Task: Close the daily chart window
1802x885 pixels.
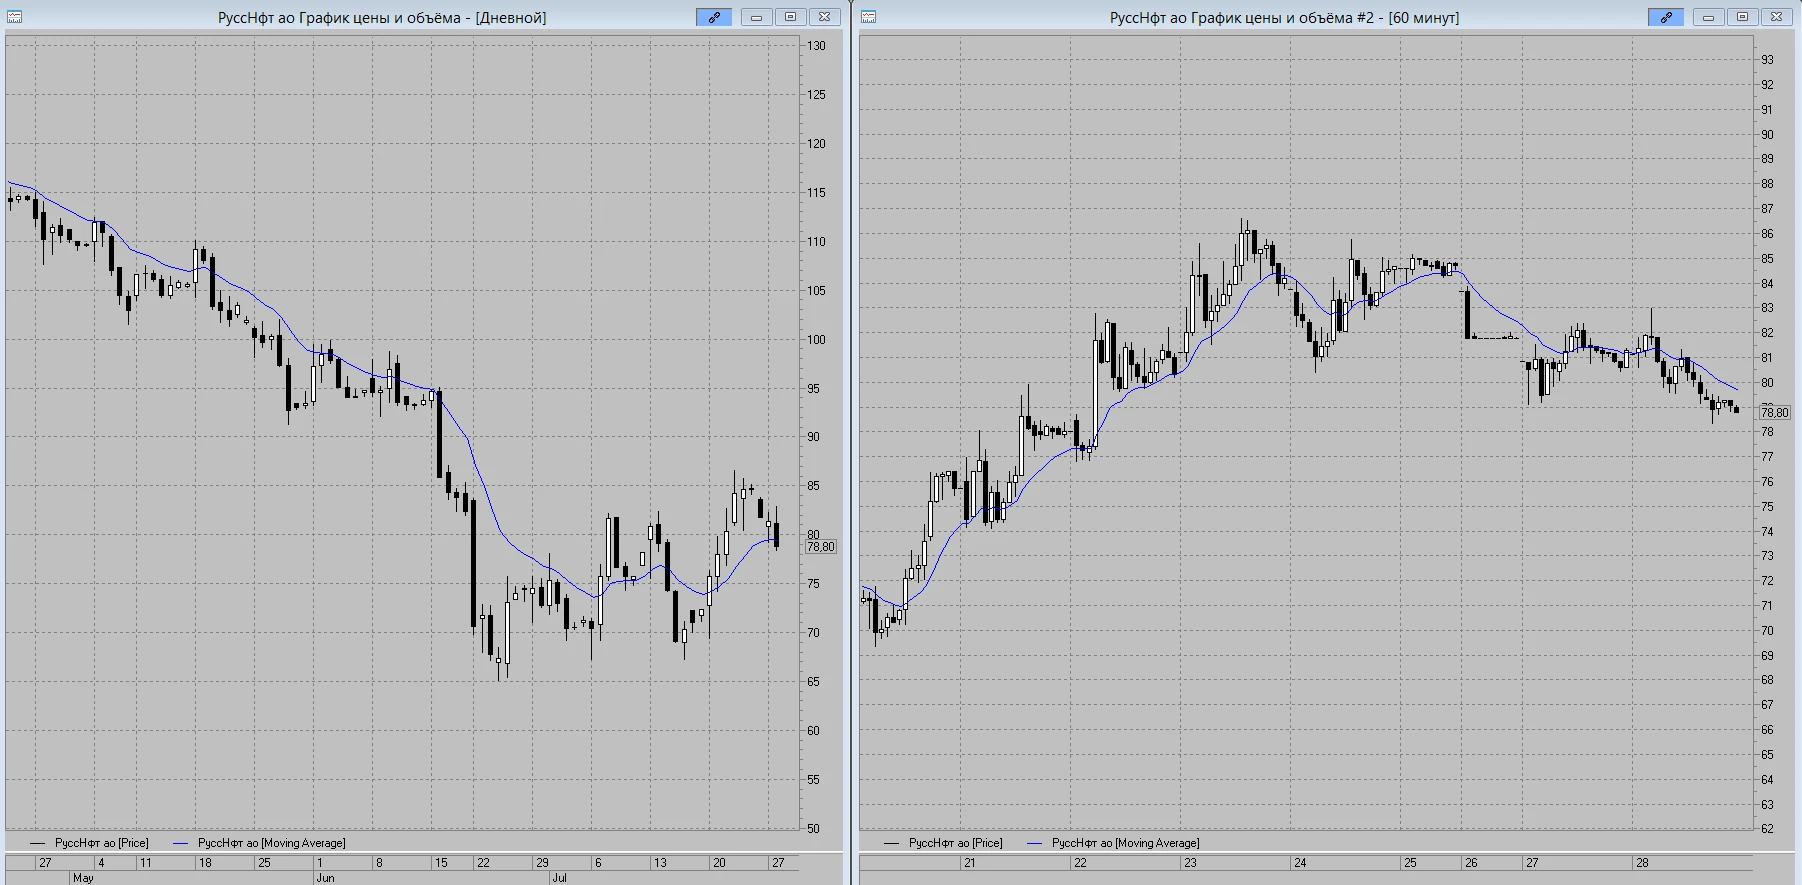Action: tap(825, 17)
